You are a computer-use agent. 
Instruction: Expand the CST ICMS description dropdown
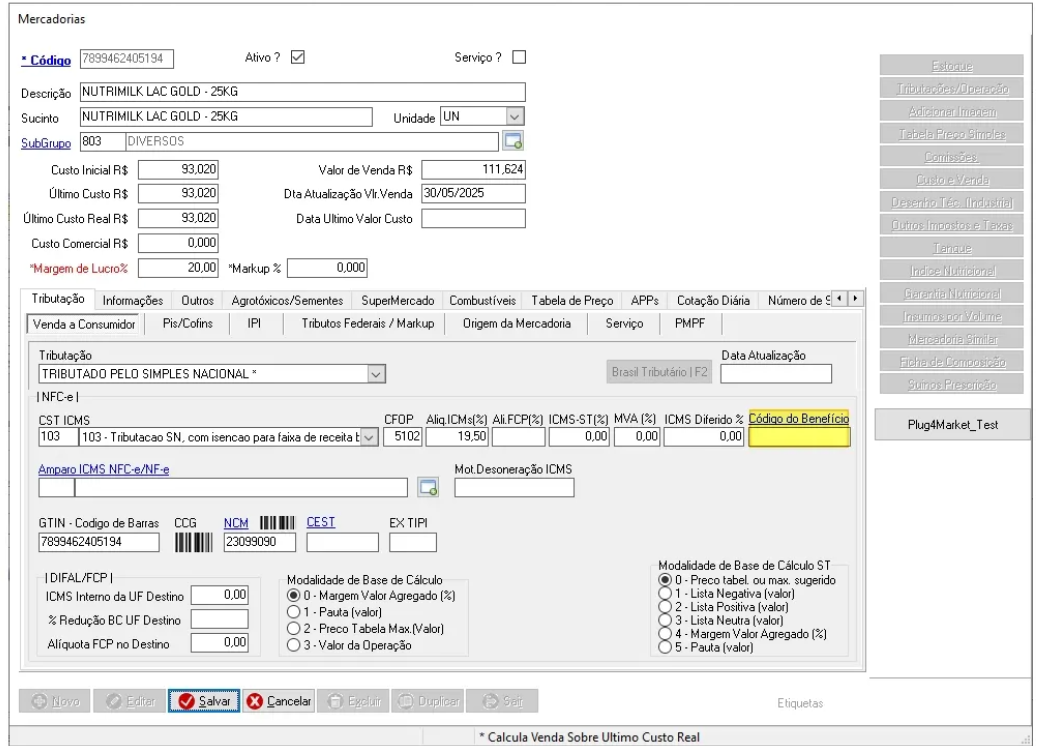coord(369,437)
